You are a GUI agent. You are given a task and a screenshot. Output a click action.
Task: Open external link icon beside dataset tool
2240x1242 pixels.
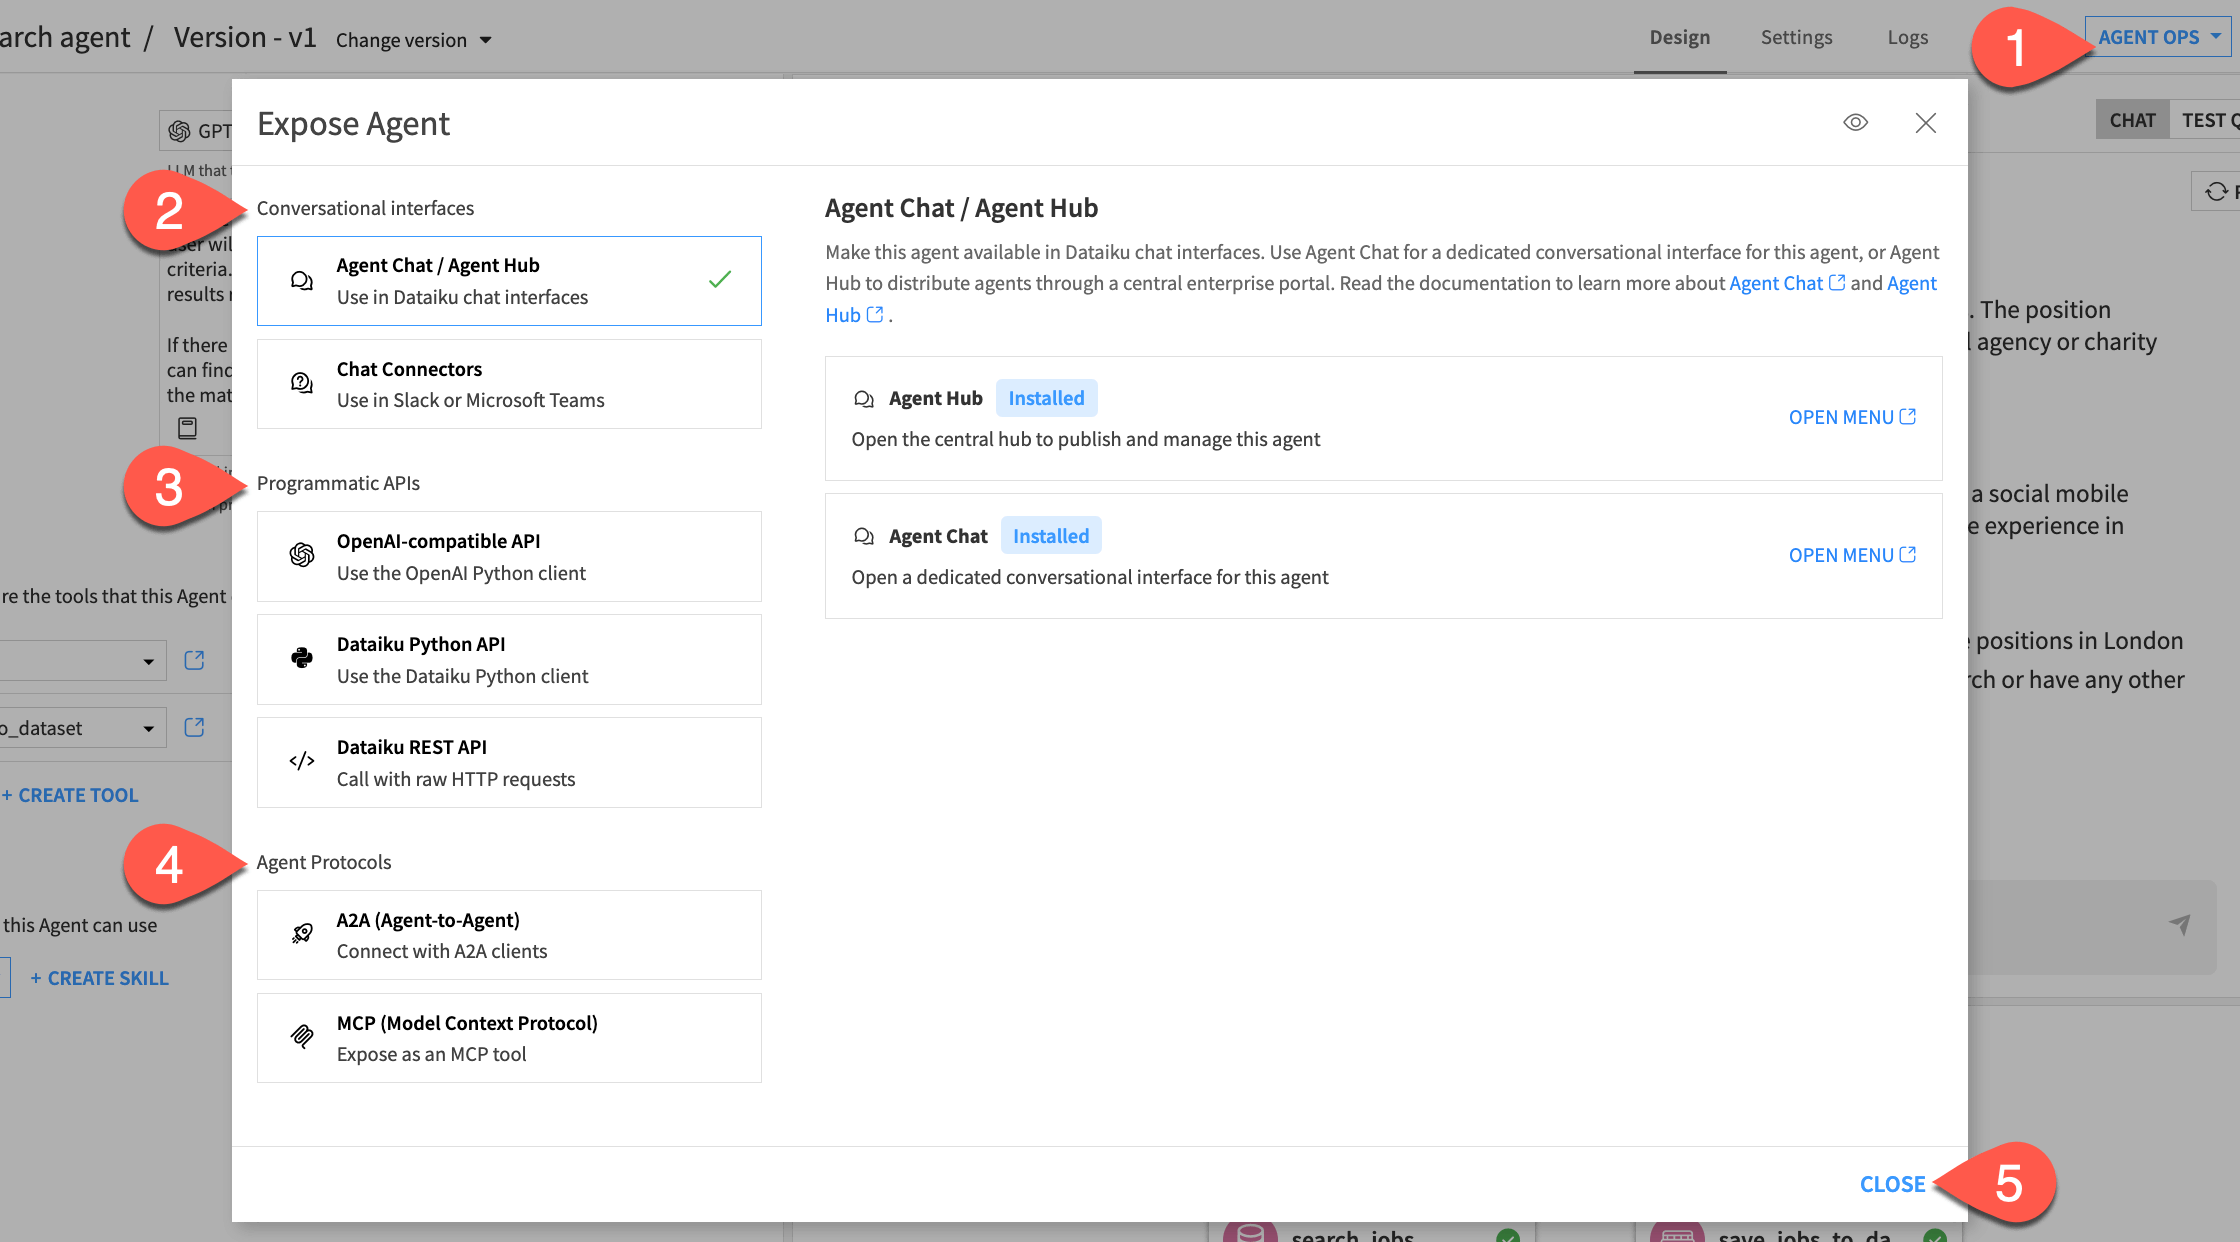pyautogui.click(x=195, y=727)
